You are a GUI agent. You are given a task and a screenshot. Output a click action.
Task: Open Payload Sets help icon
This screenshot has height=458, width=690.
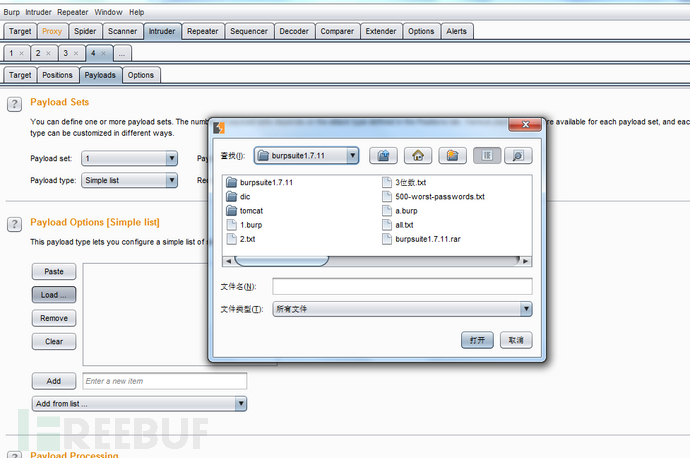tap(14, 104)
